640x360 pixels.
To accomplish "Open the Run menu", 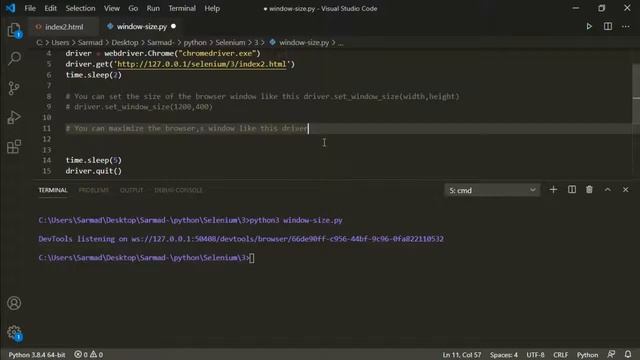I will pos(153,8).
